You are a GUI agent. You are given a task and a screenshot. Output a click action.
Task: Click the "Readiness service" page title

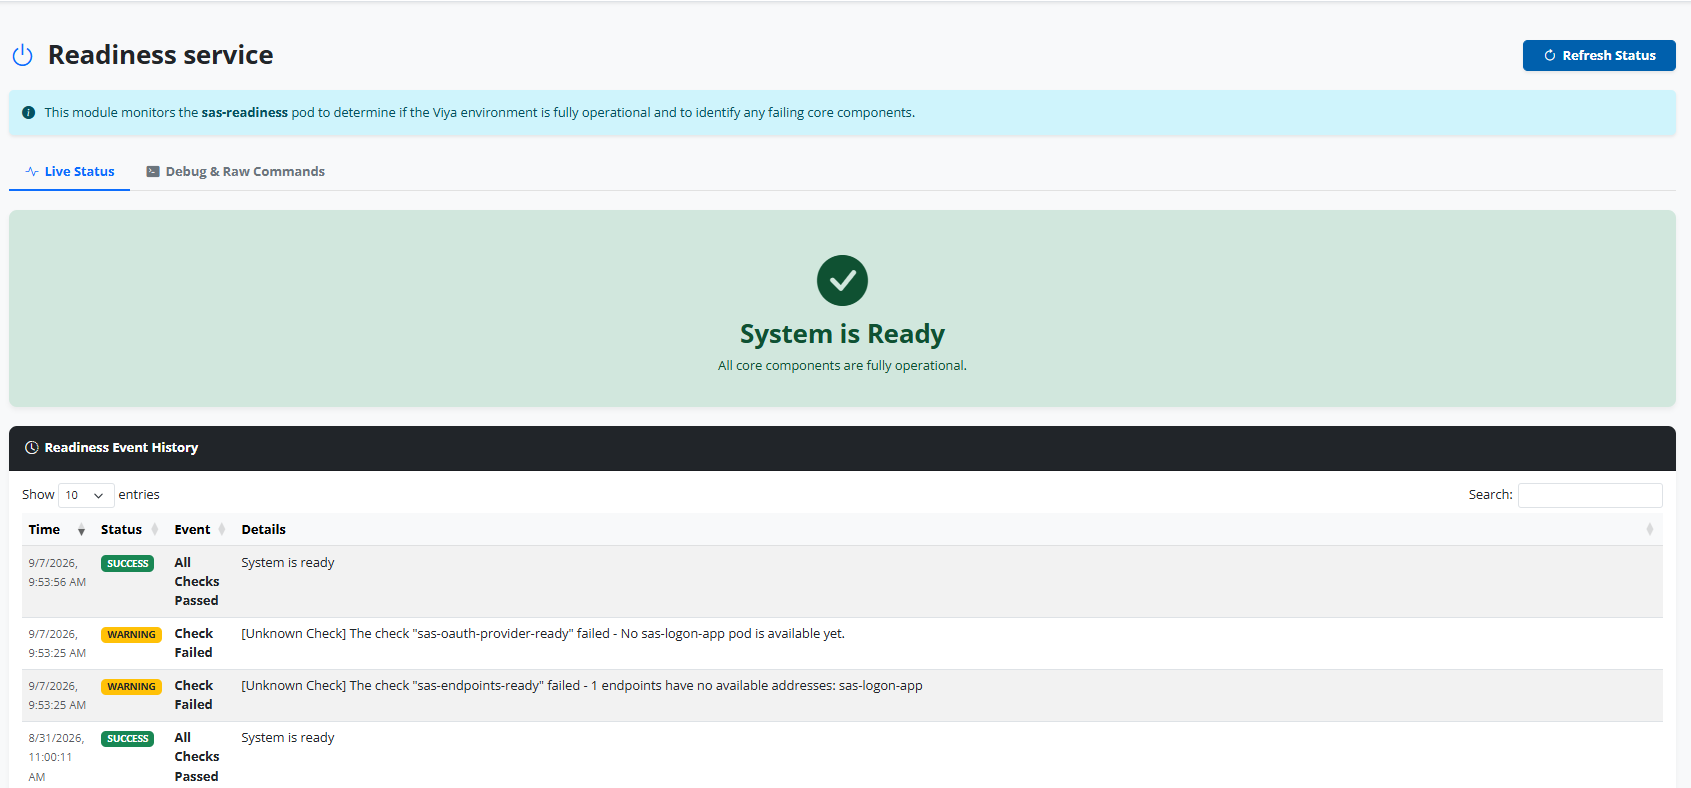pyautogui.click(x=161, y=55)
